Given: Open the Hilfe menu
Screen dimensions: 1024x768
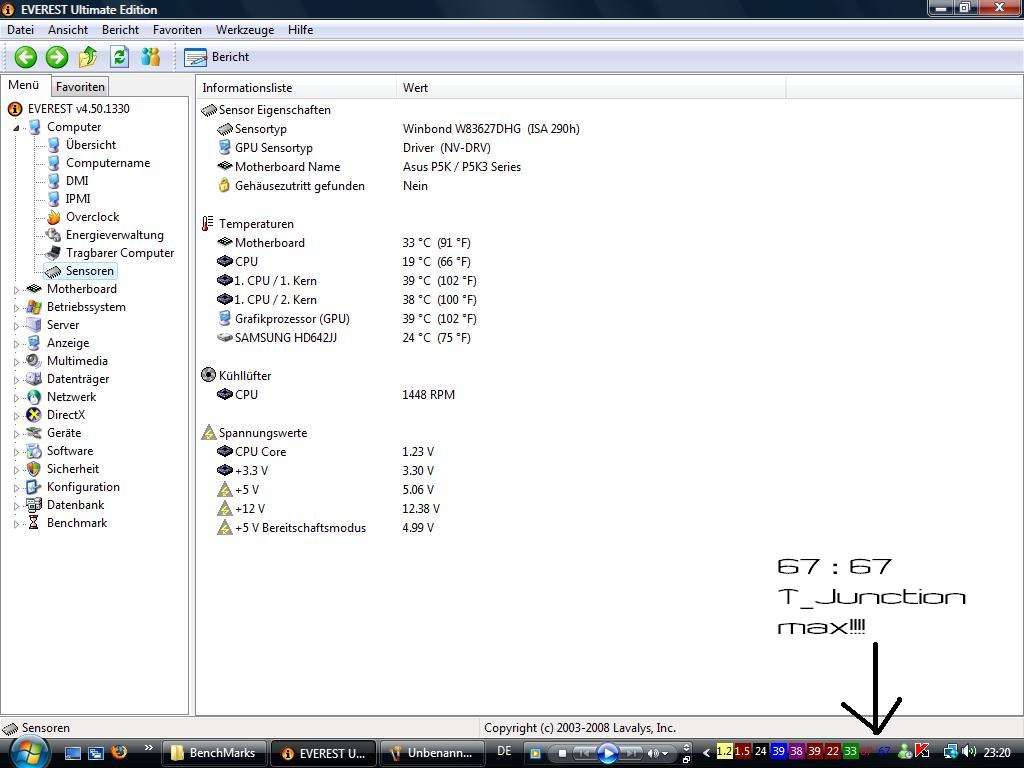Looking at the screenshot, I should [x=300, y=30].
